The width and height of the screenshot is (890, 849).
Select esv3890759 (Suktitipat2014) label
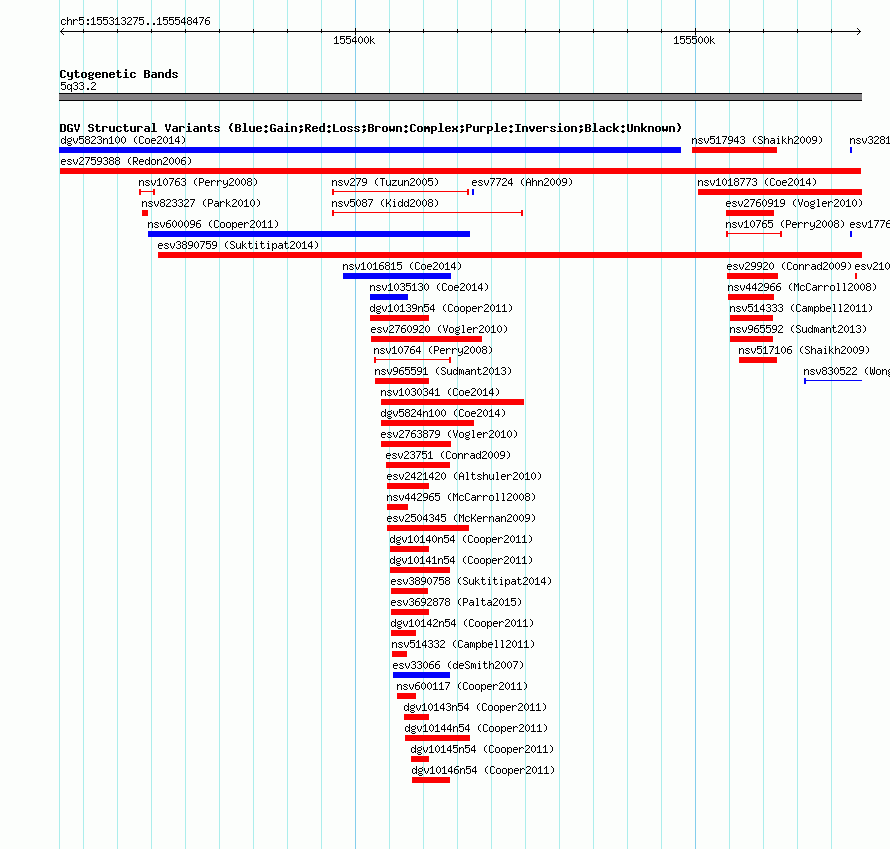(x=238, y=245)
